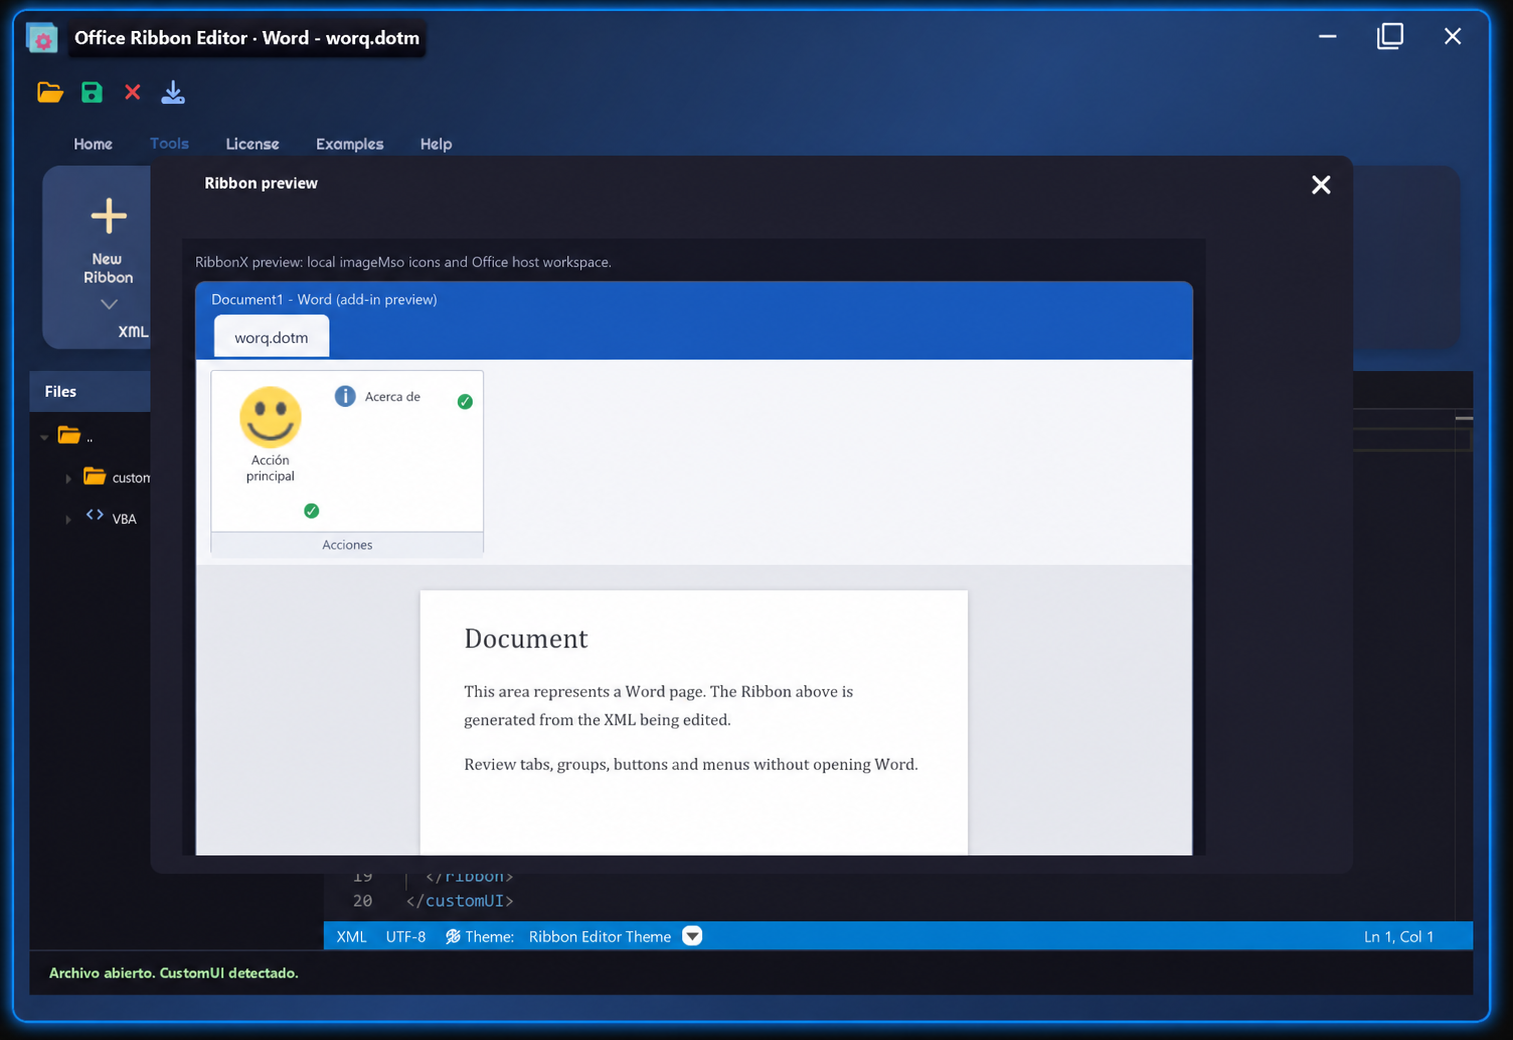Click Document1 - Word preview title bar
1513x1040 pixels.
tap(324, 299)
